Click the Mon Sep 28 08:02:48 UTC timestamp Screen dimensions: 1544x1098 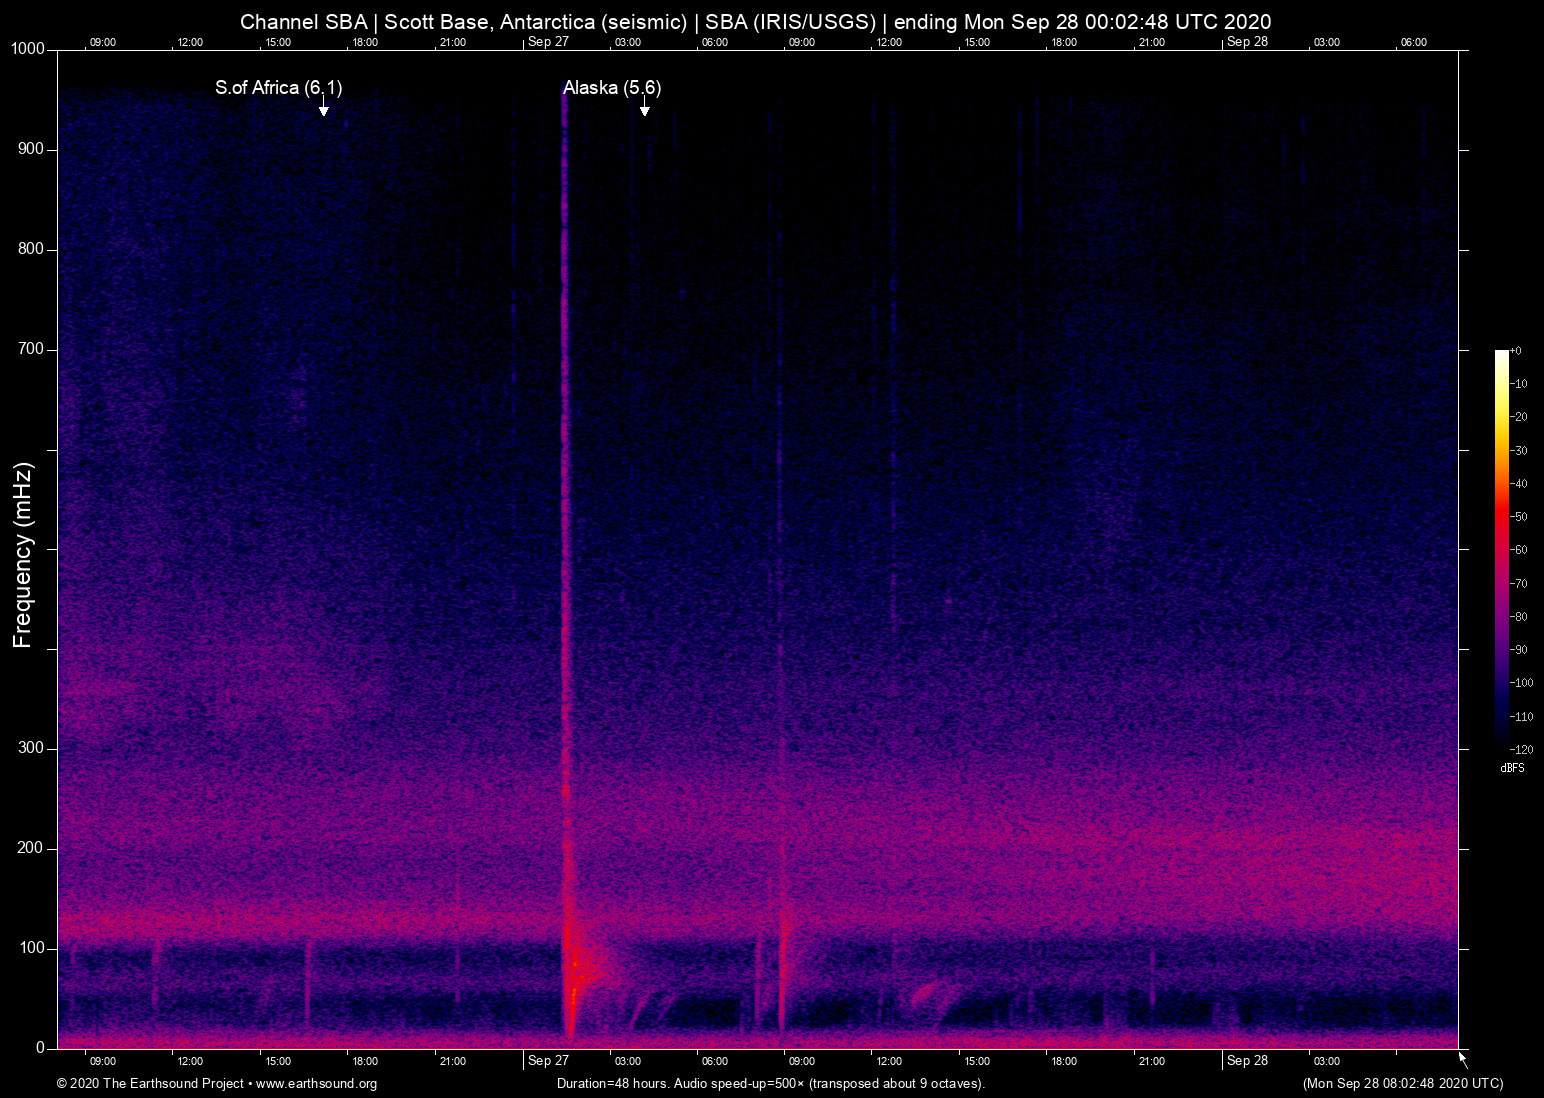click(1402, 1084)
